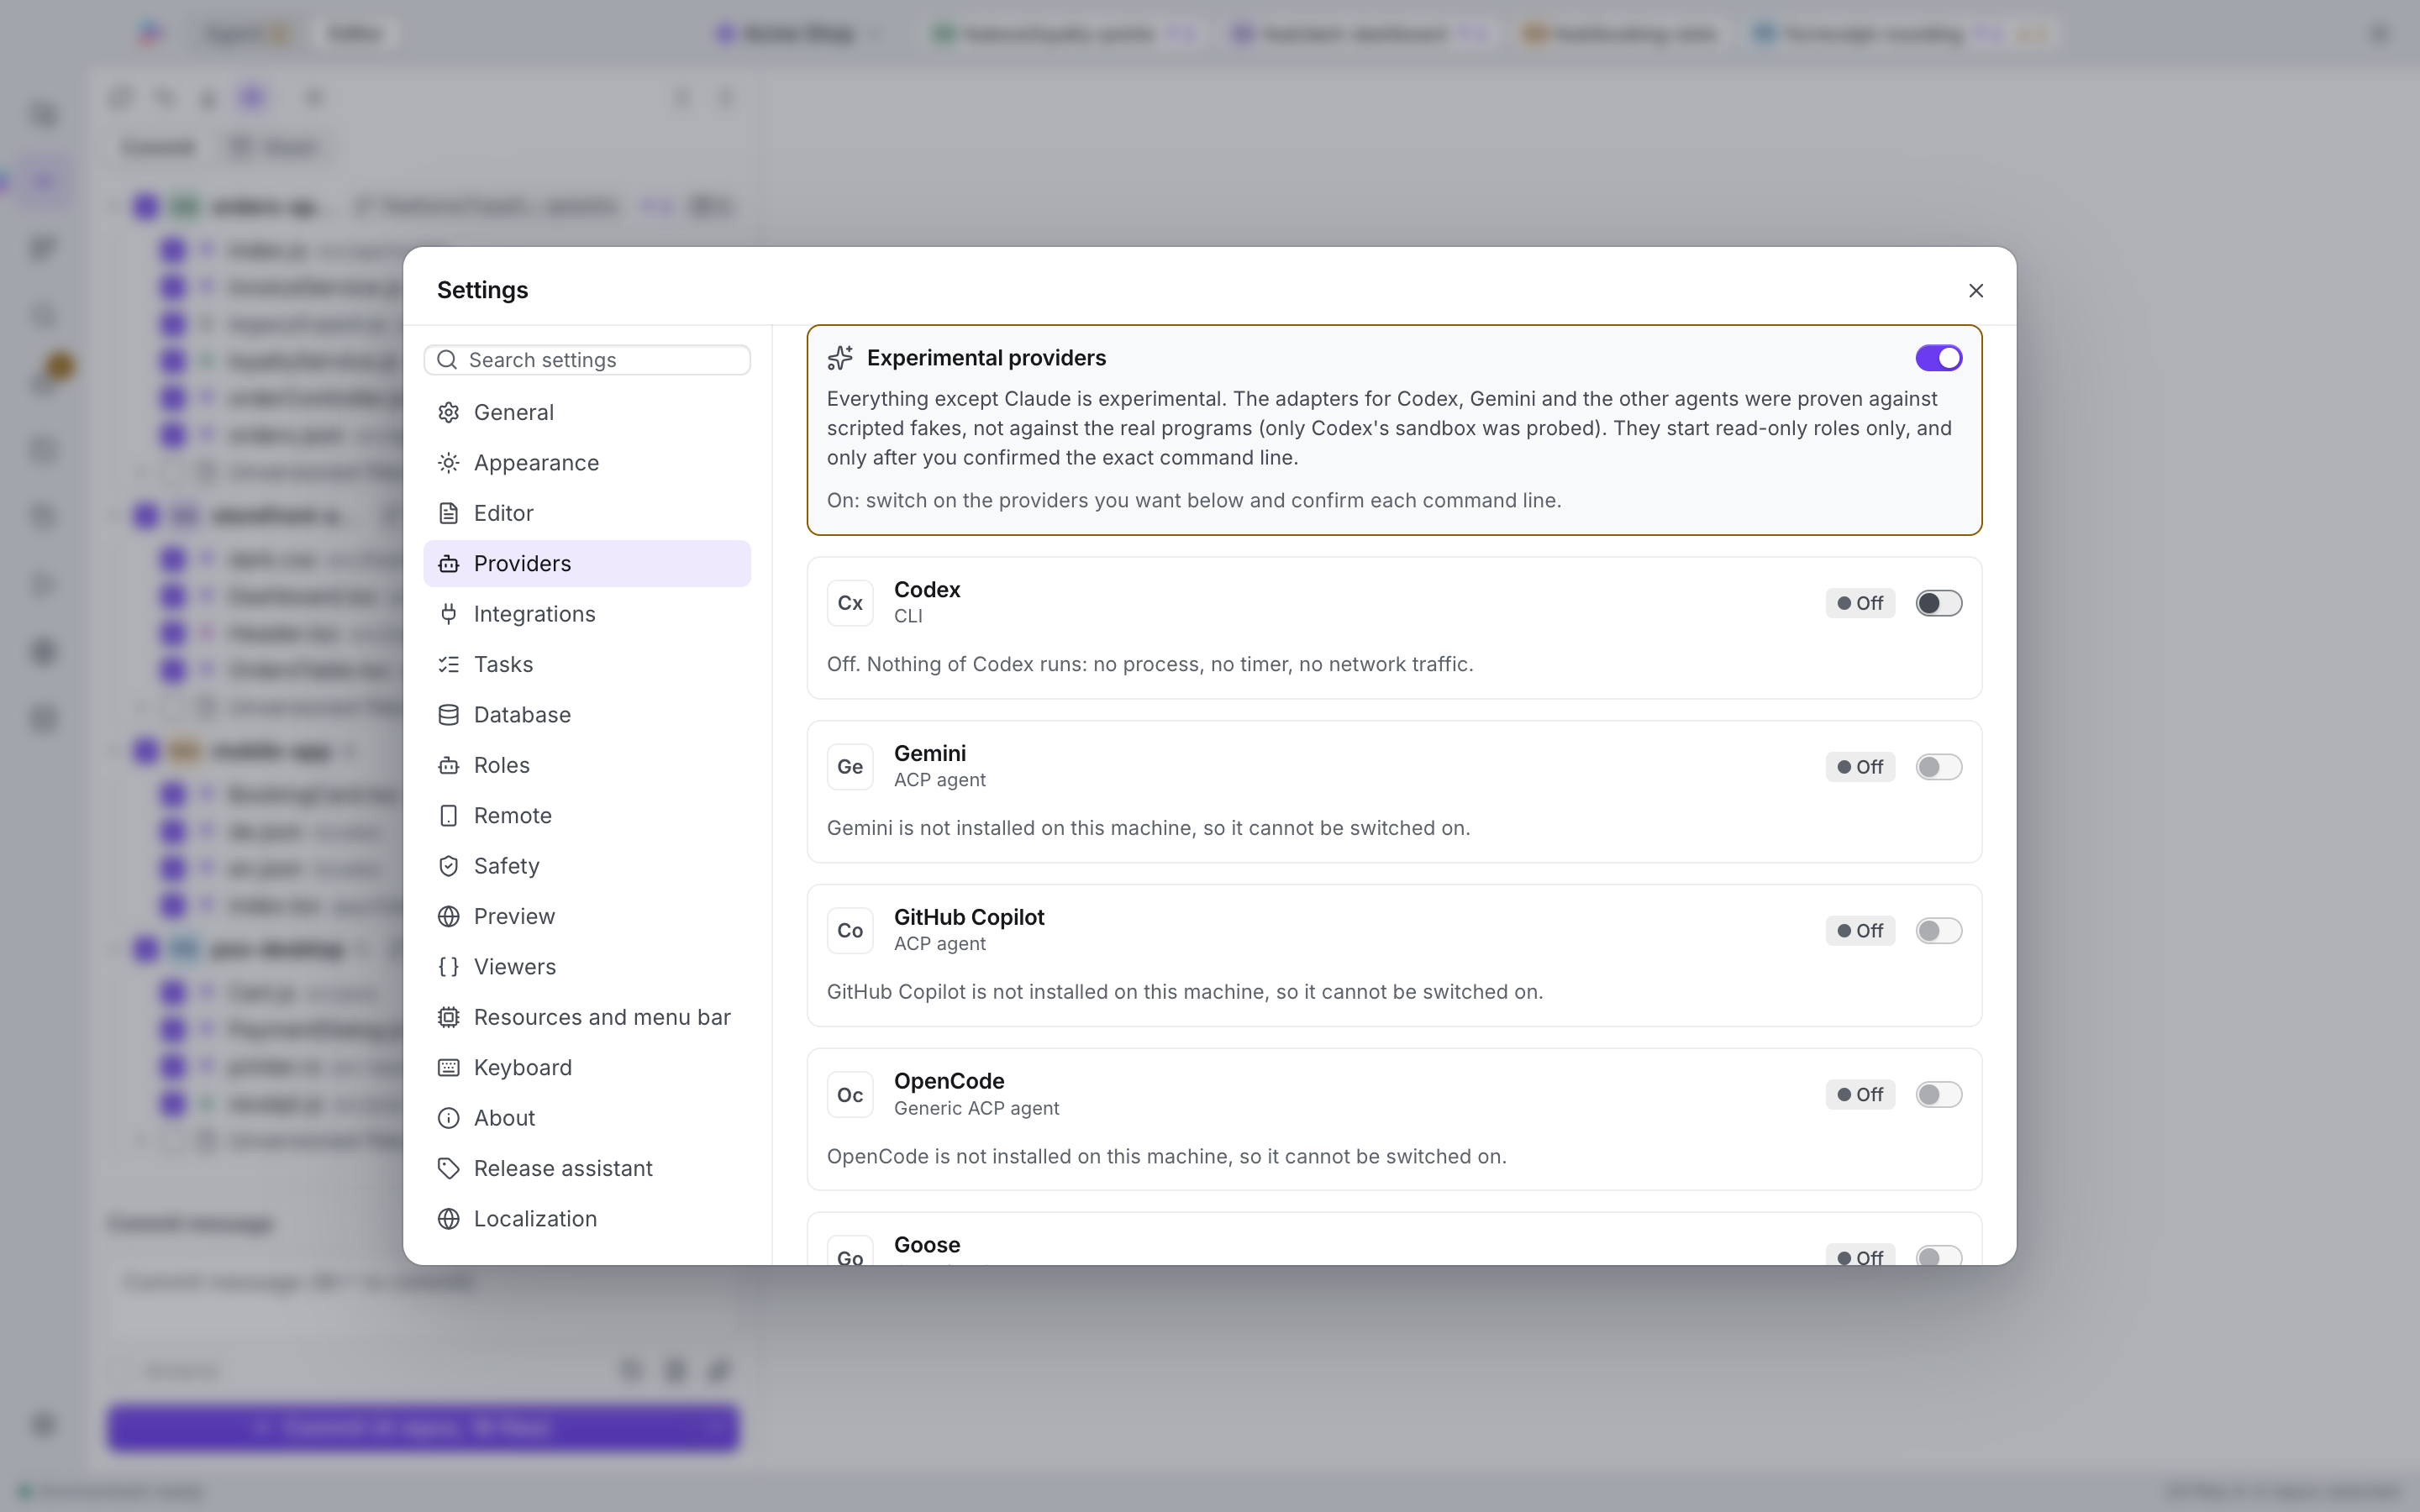Image resolution: width=2420 pixels, height=1512 pixels.
Task: Click the Remote device icon
Action: pyautogui.click(x=449, y=816)
